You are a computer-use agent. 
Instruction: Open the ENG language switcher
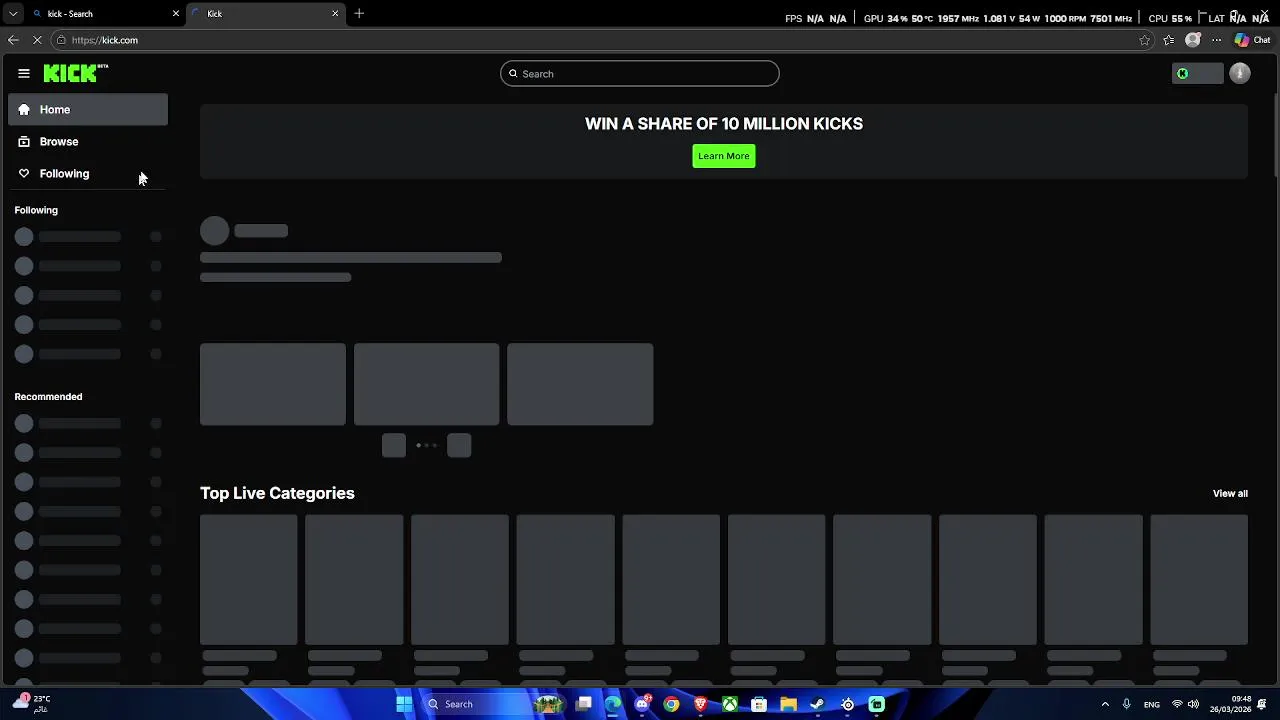1152,704
